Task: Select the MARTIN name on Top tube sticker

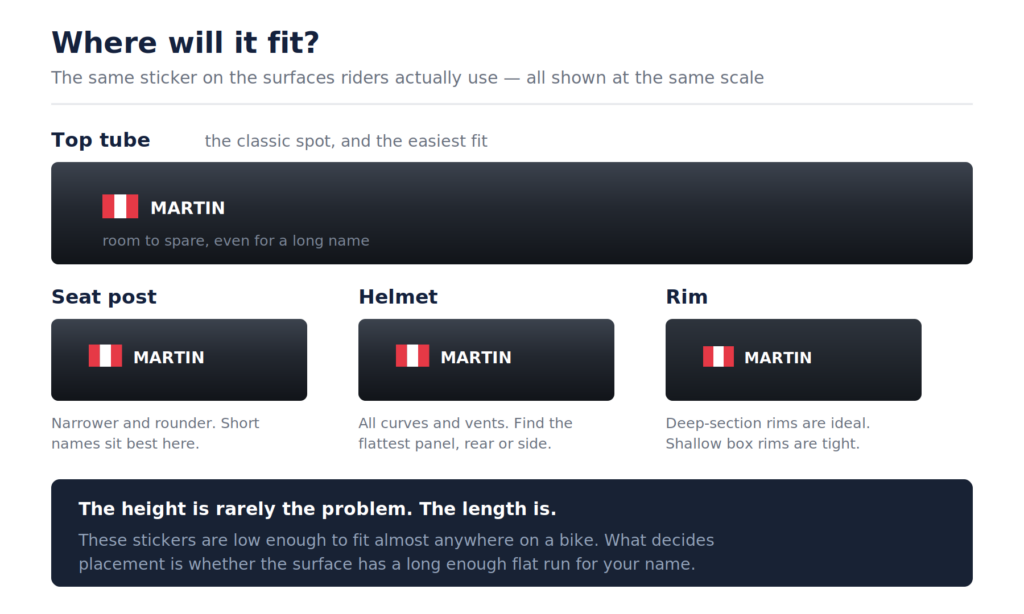Action: [187, 208]
